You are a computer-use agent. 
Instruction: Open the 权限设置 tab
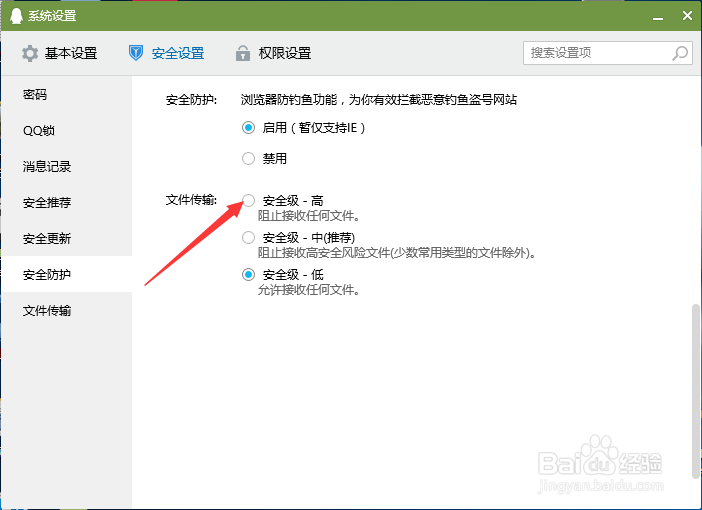tap(273, 53)
